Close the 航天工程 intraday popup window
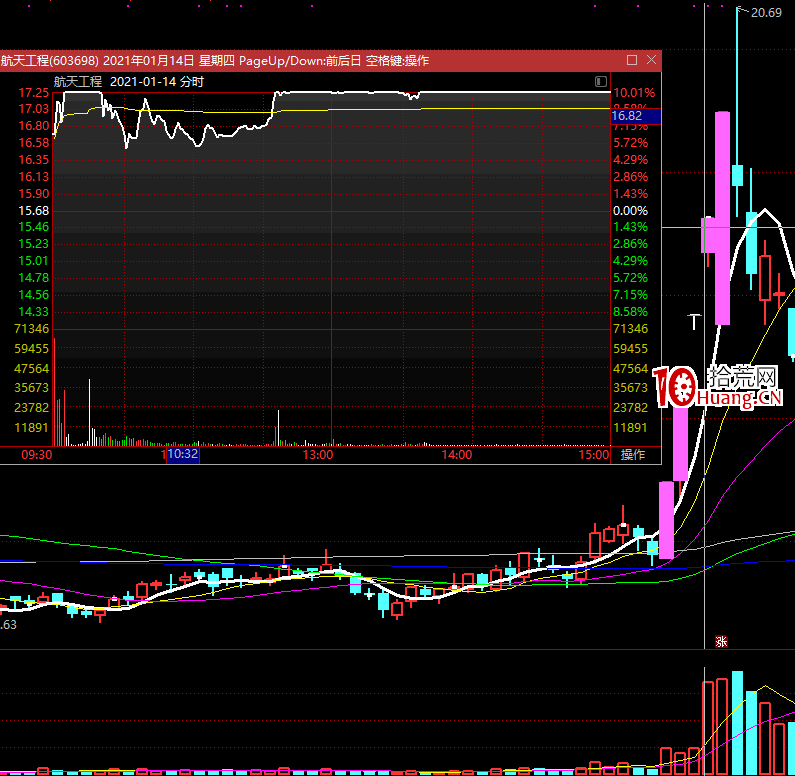Viewport: 795px width, 776px height. (652, 60)
